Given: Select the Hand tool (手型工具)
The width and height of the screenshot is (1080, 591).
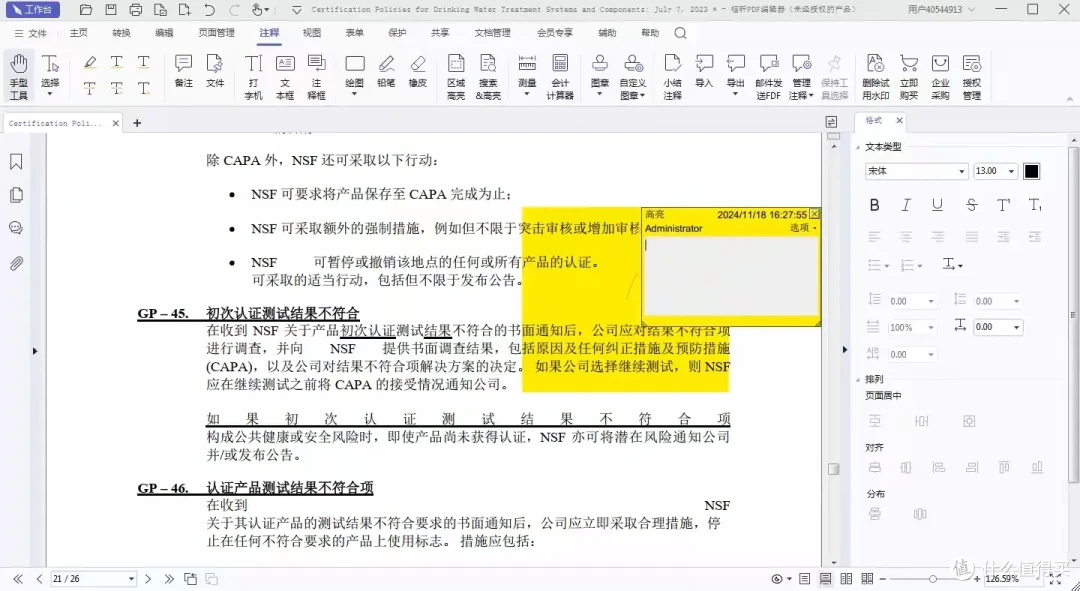Looking at the screenshot, I should pyautogui.click(x=19, y=76).
